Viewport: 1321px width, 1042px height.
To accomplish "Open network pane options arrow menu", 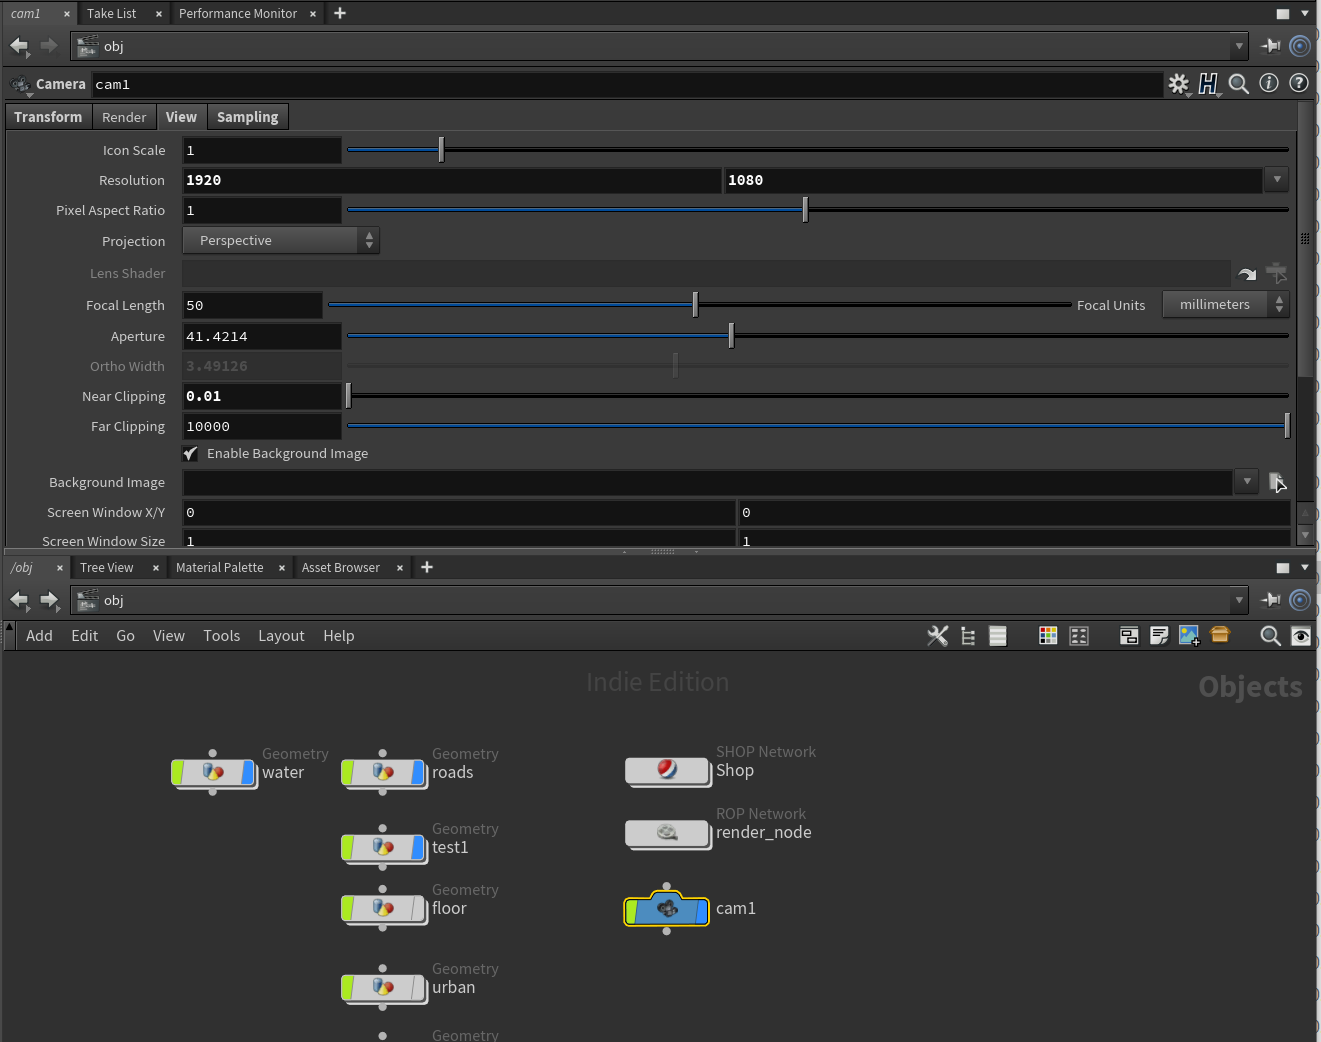I will (x=1305, y=567).
